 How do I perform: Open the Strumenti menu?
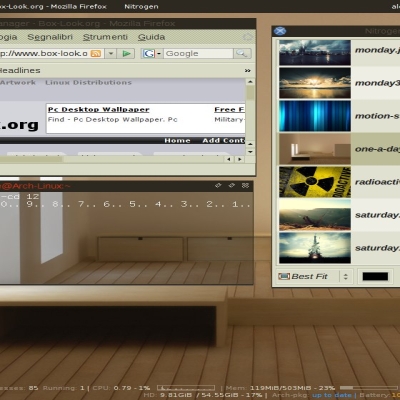(x=105, y=37)
